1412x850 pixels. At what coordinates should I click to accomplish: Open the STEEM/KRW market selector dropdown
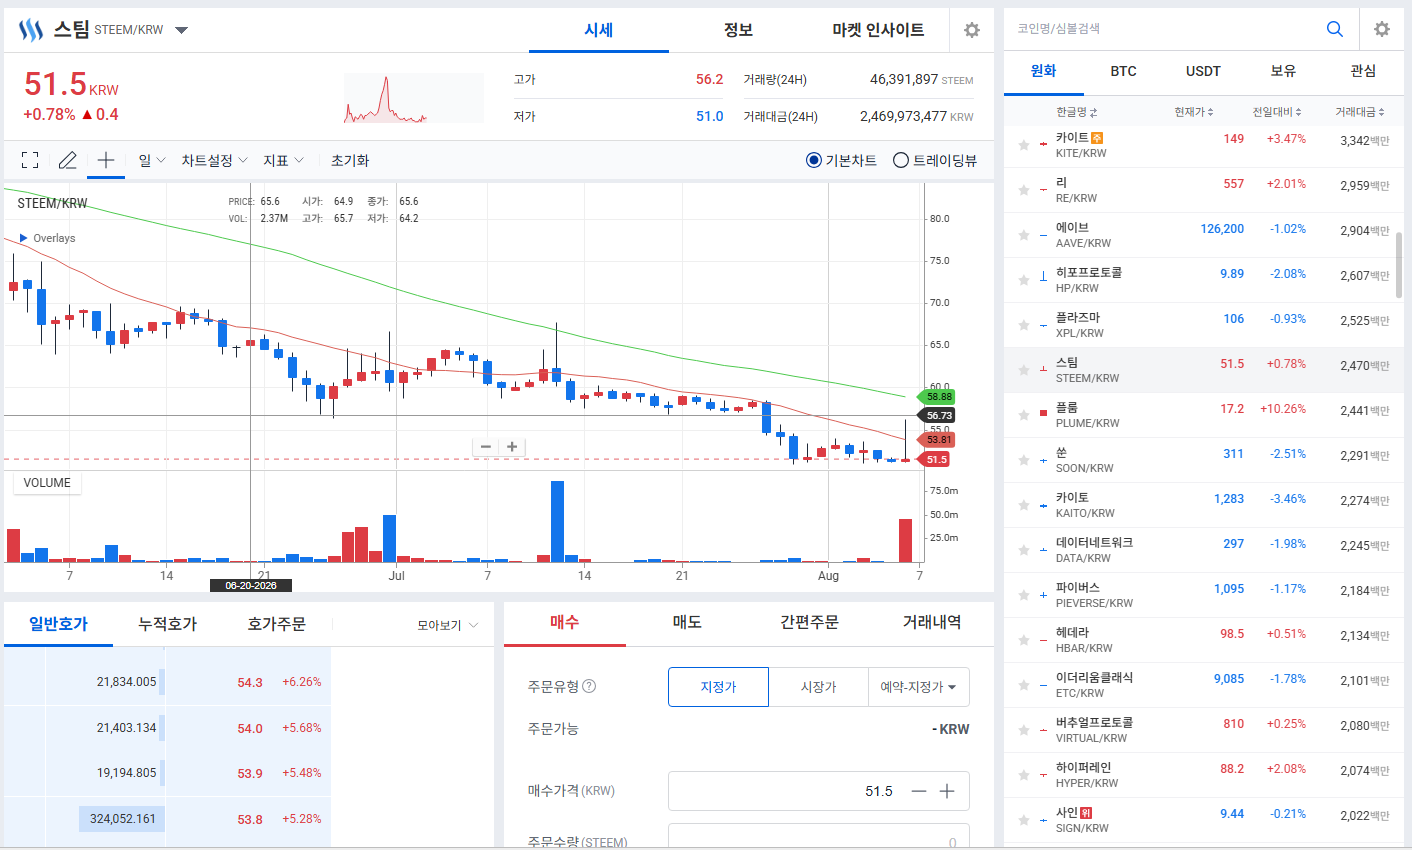pyautogui.click(x=181, y=30)
